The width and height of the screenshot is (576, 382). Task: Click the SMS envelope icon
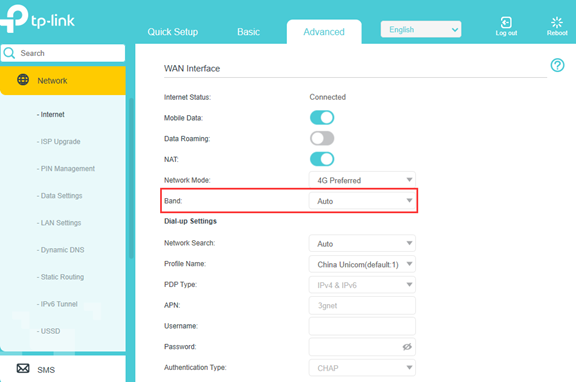[x=23, y=368]
